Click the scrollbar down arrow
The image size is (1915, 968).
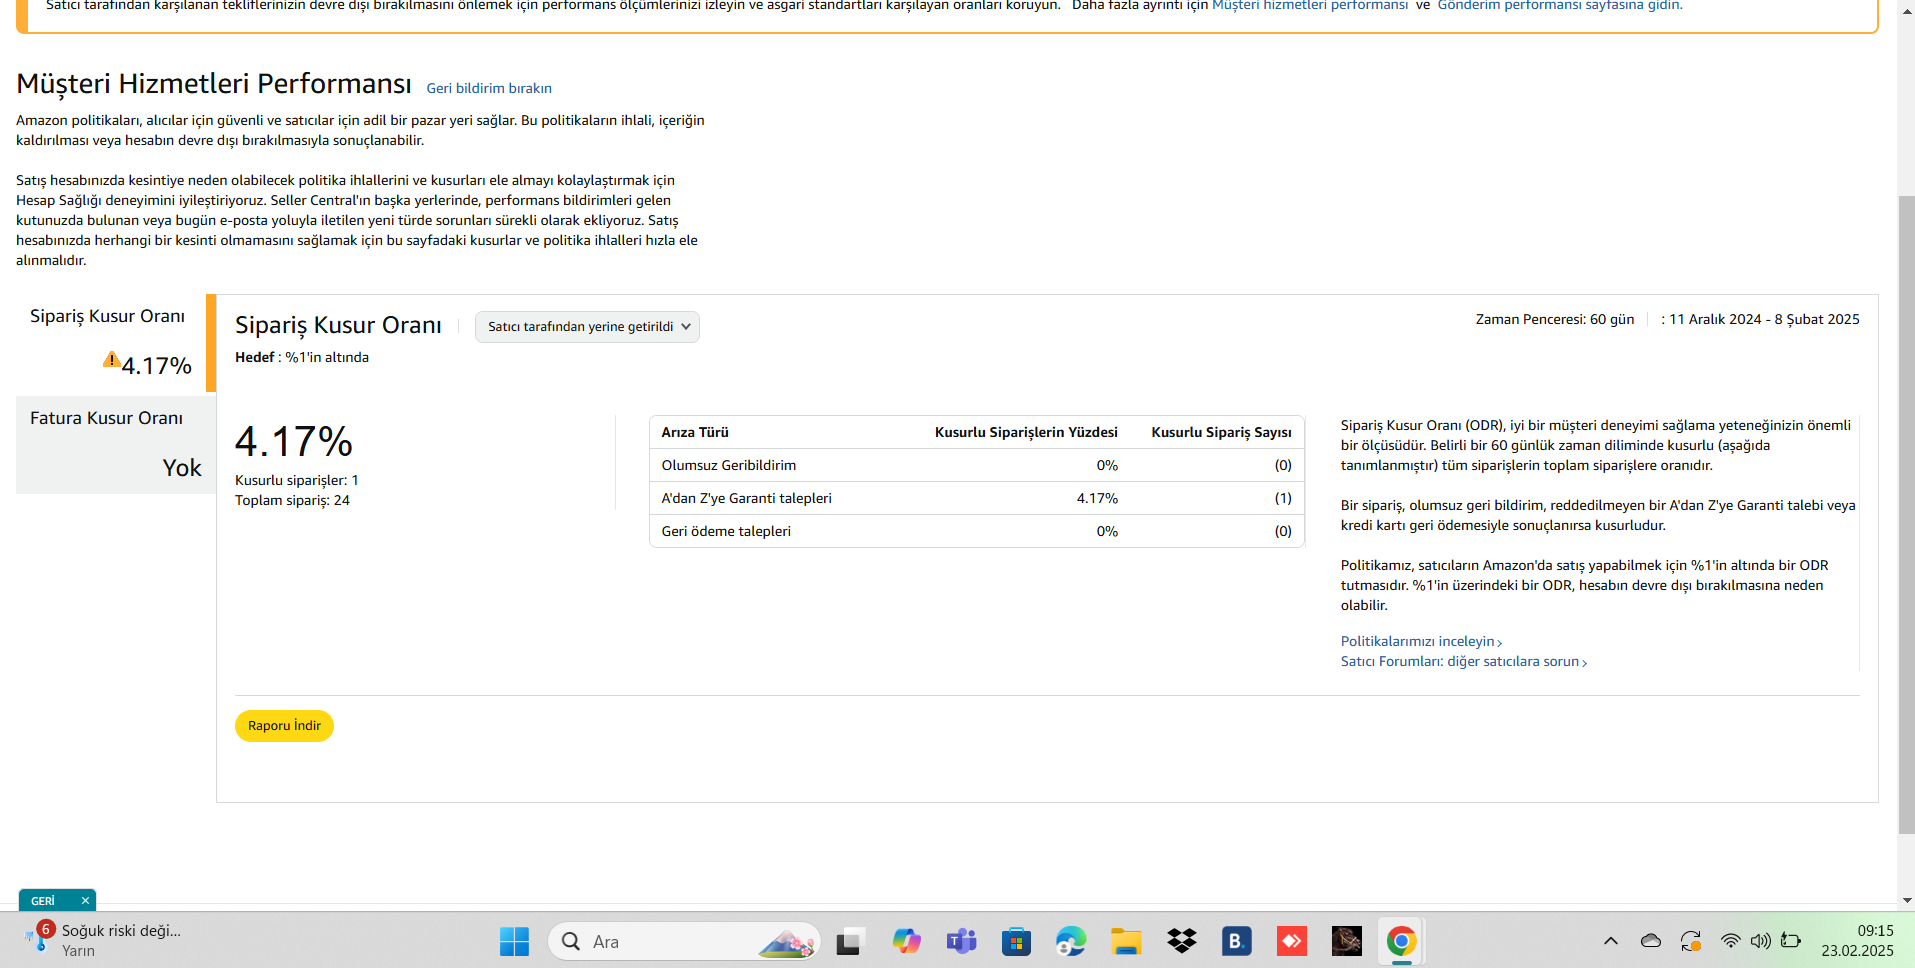(x=1906, y=900)
